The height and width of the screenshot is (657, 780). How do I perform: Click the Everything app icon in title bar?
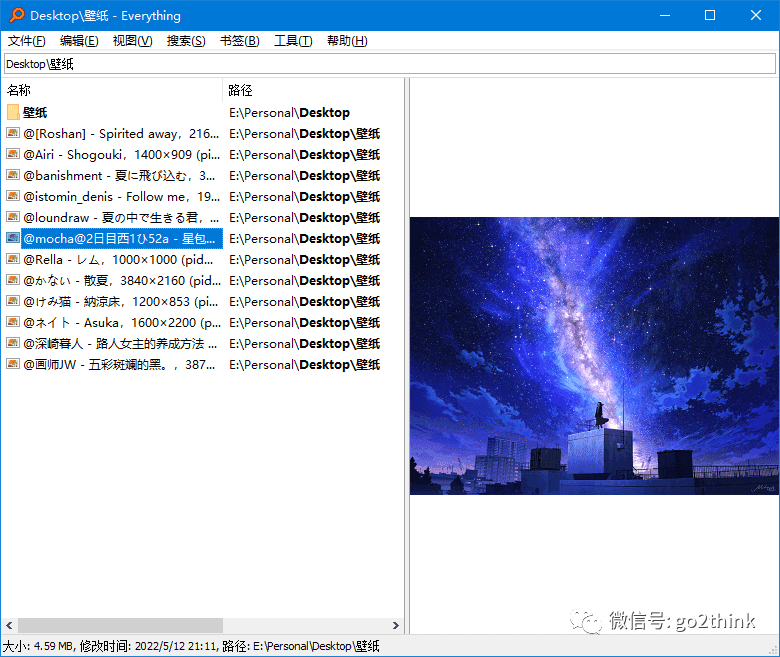tap(16, 15)
